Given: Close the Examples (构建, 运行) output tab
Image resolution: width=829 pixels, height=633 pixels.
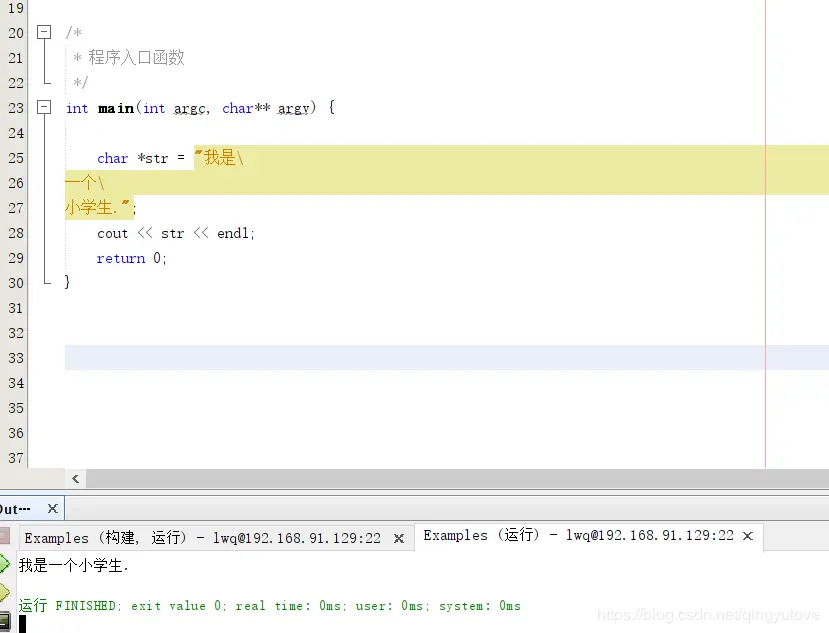Looking at the screenshot, I should click(x=399, y=538).
